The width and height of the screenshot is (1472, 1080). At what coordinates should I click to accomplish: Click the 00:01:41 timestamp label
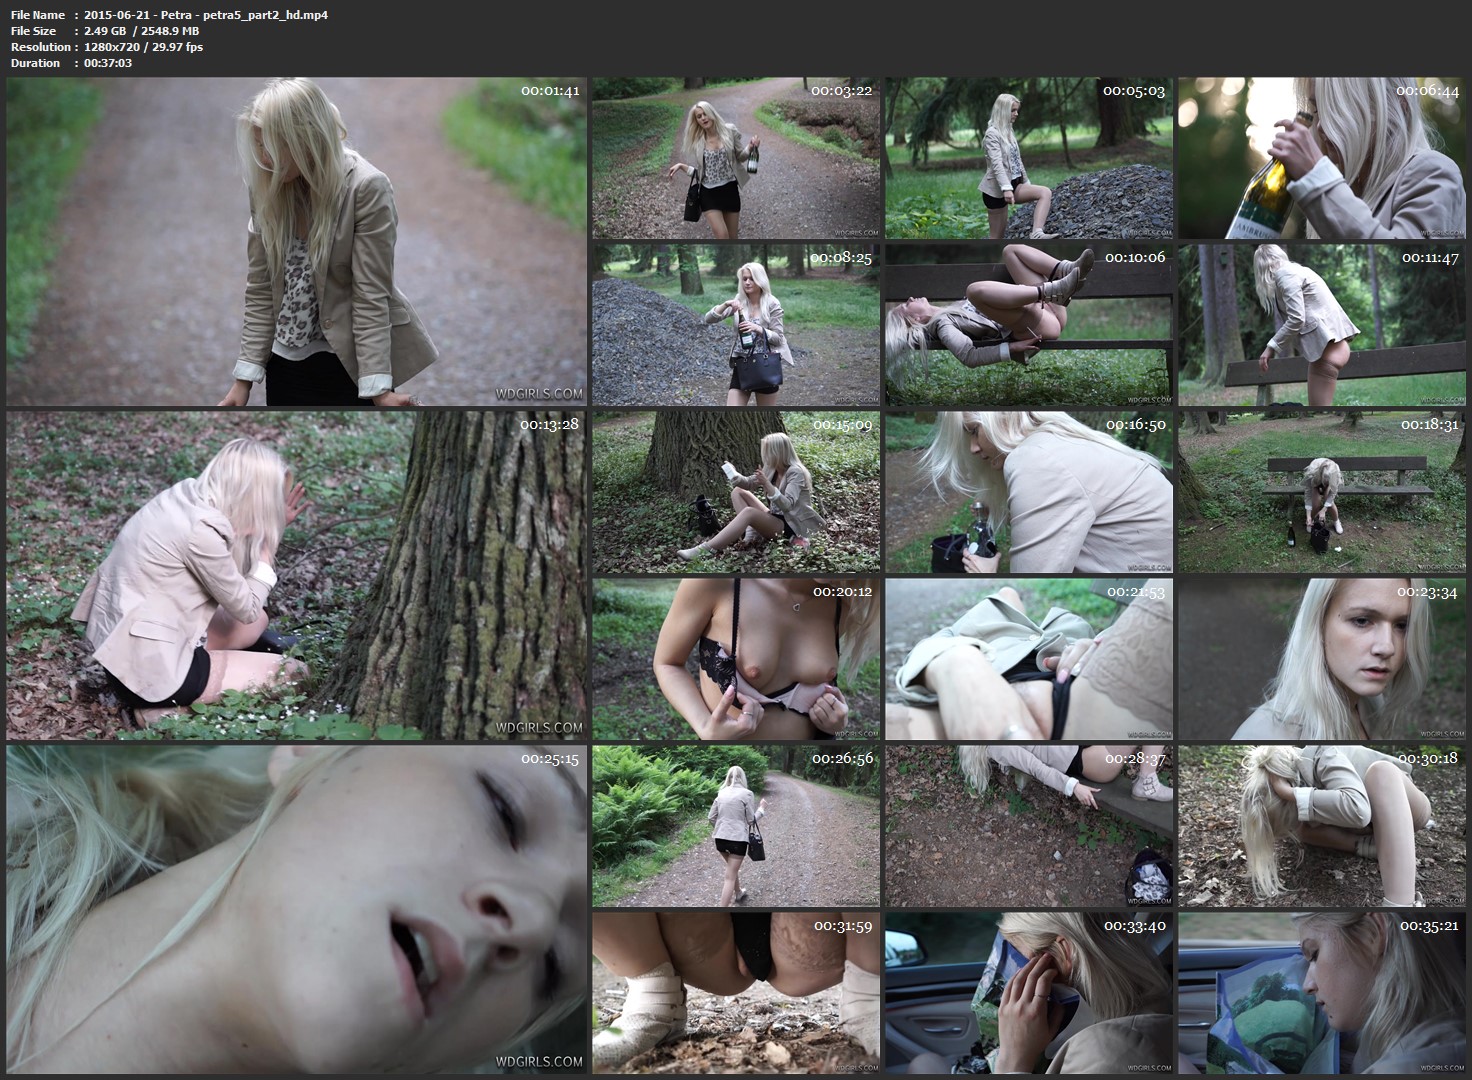click(550, 91)
